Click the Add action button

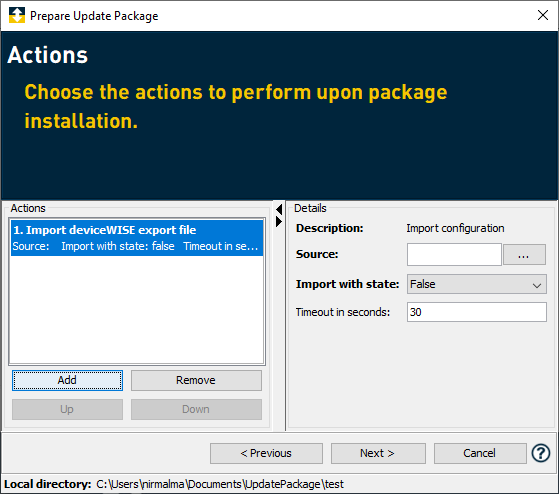(x=67, y=380)
